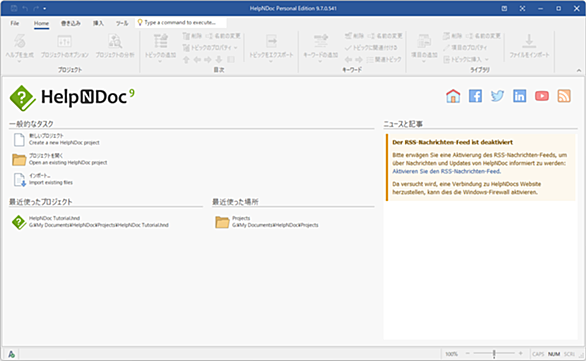The height and width of the screenshot is (361, 586).
Task: Open the LinkedIn icon
Action: tap(519, 96)
